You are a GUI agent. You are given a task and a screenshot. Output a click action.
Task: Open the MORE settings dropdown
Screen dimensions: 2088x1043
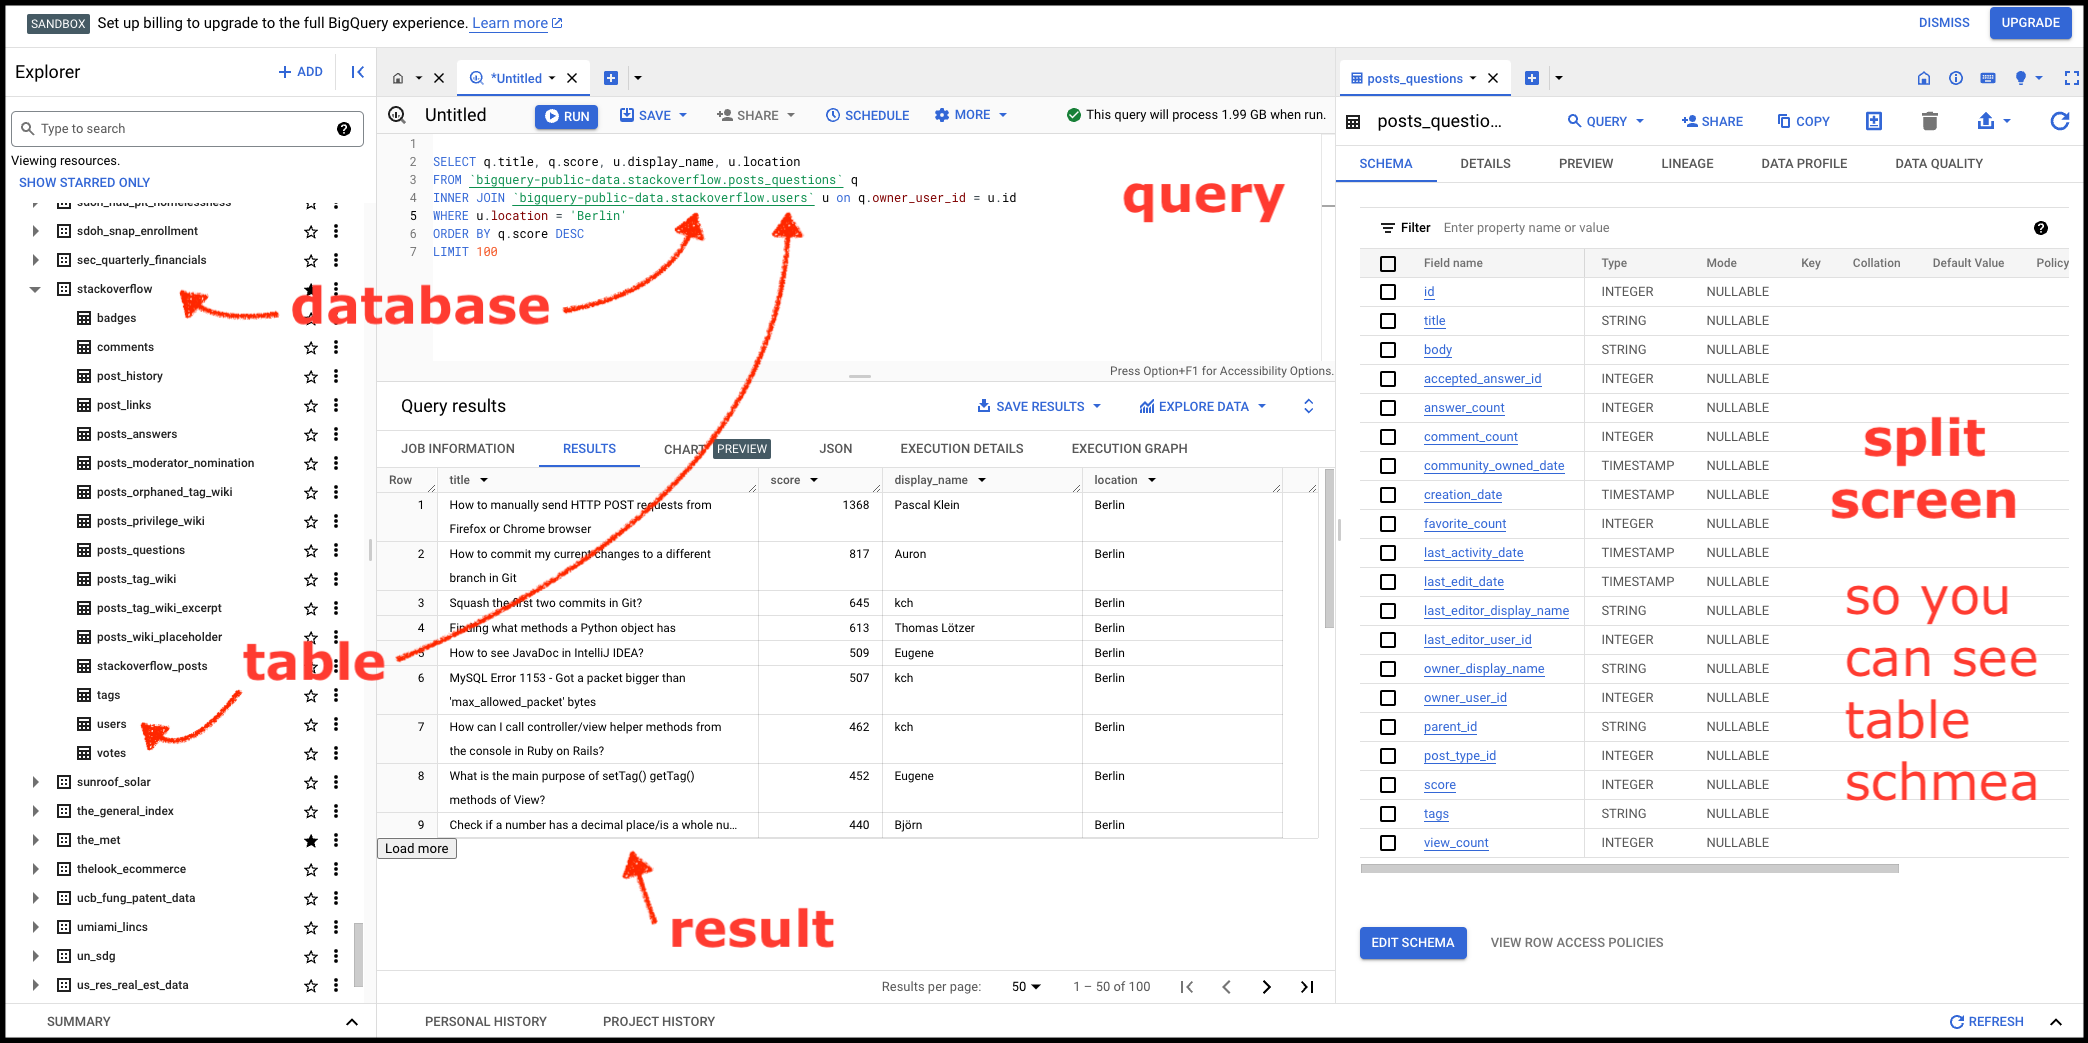click(x=971, y=116)
